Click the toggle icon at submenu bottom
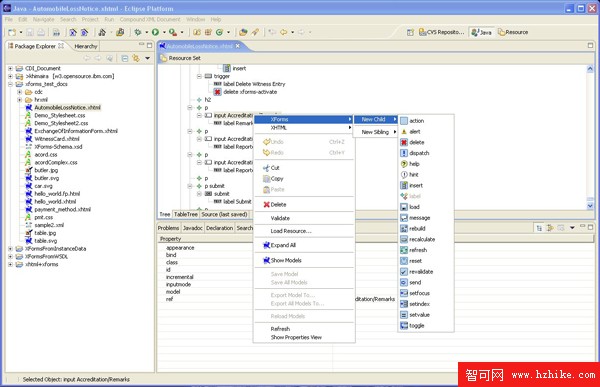 [404, 326]
